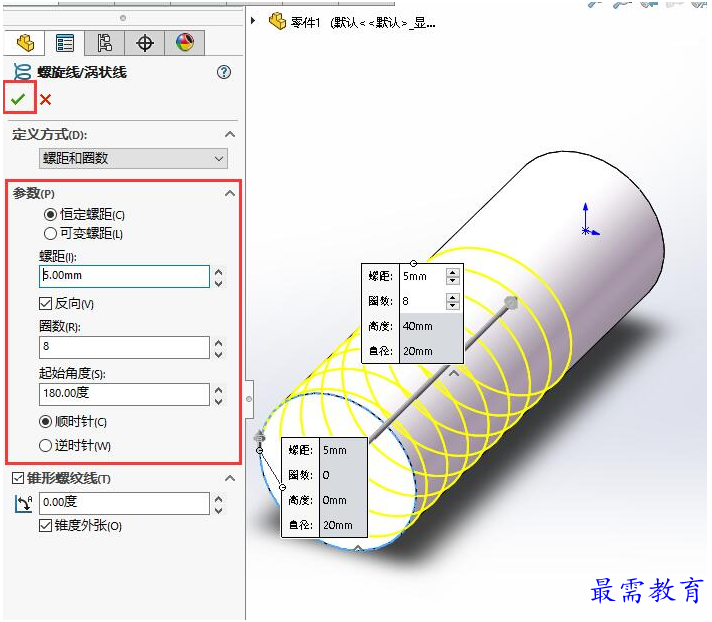This screenshot has width=712, height=622.
Task: Cancel helix with the red X
Action: point(45,99)
